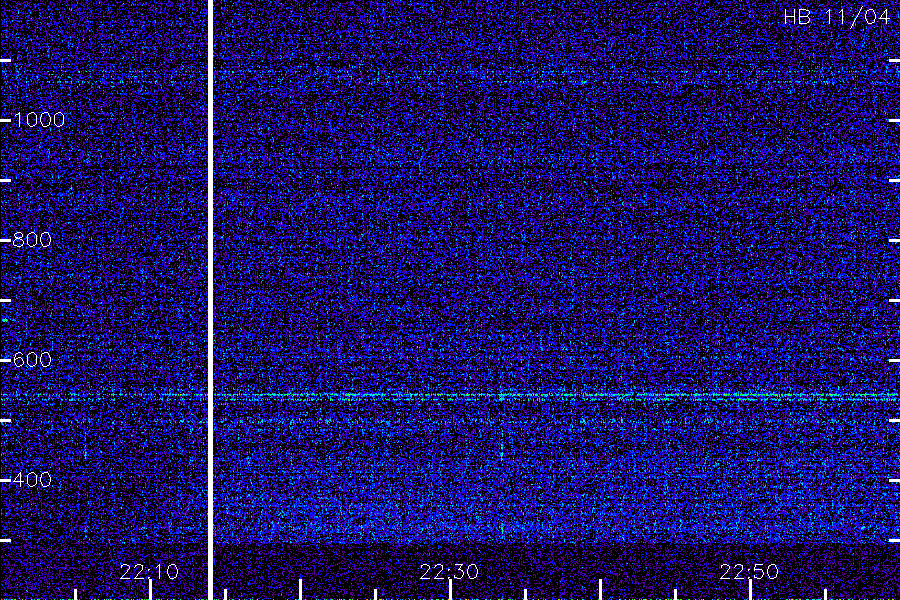Click the 800 frequency axis label
900x600 pixels.
(x=32, y=239)
